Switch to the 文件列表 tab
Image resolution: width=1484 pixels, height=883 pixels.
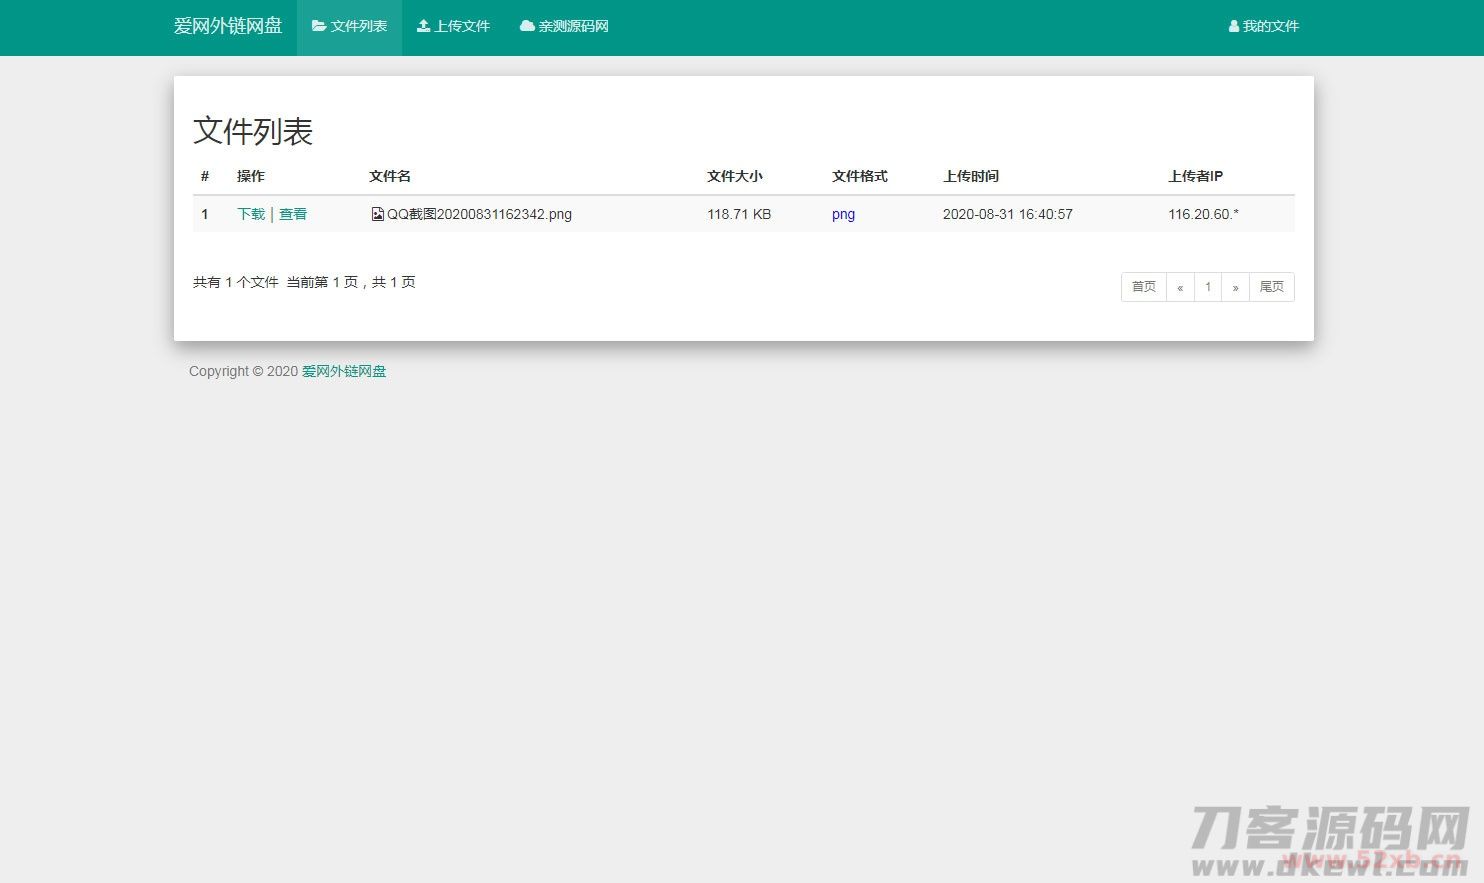tap(356, 26)
